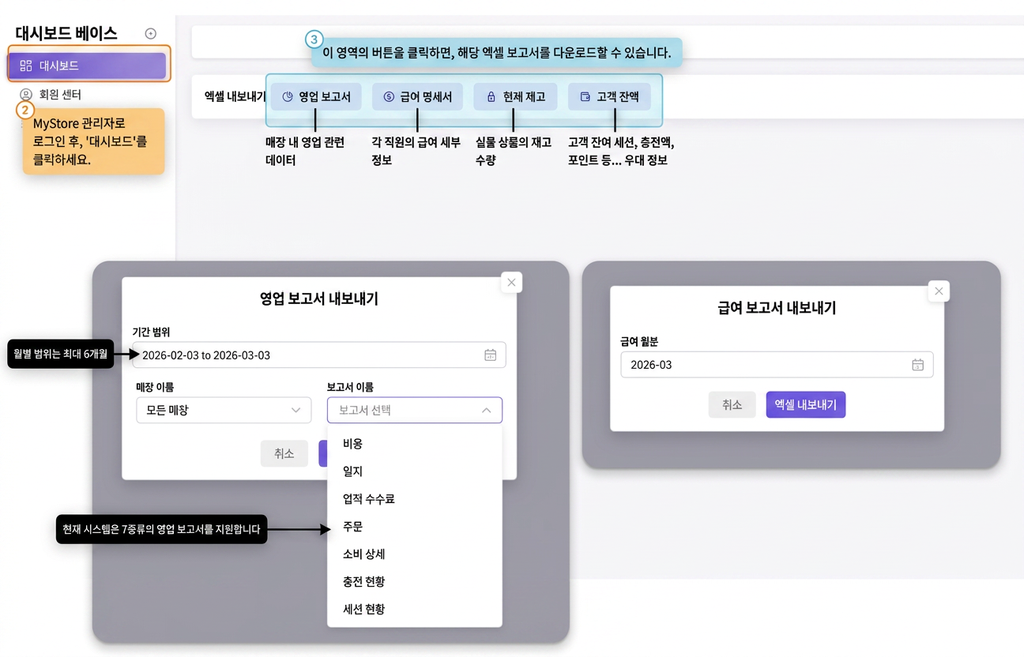Open the 대시보드 sidebar item

tap(87, 65)
